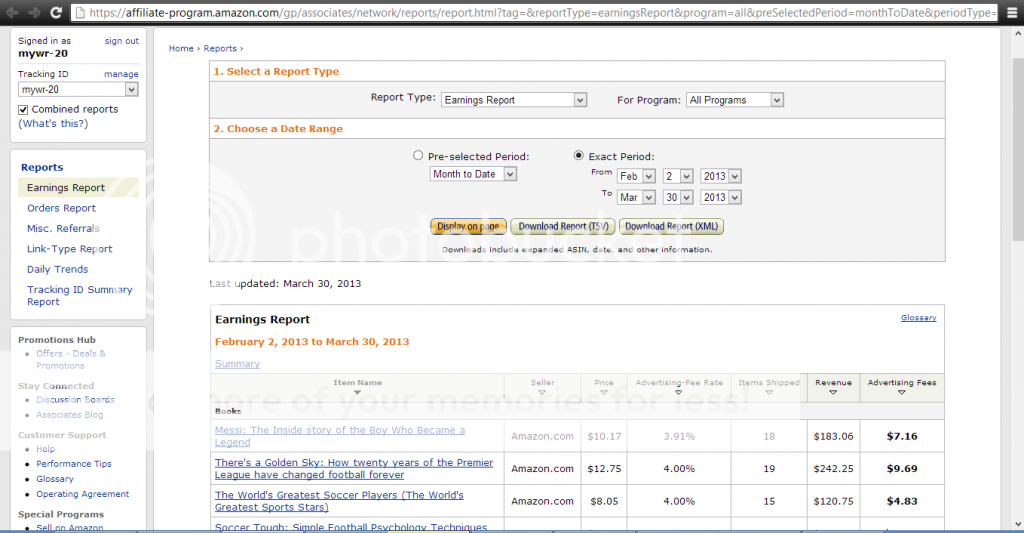This screenshot has width=1024, height=533.
Task: Open Earnings Report in sidebar
Action: [x=66, y=187]
